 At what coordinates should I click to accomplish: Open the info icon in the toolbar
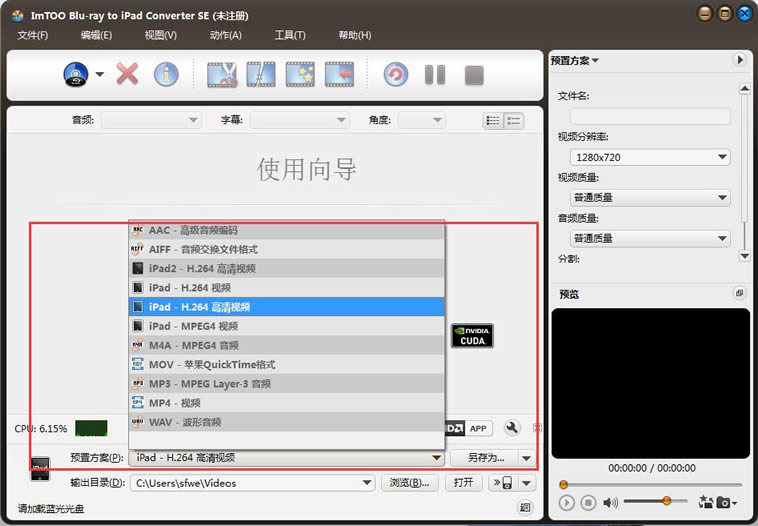(x=166, y=74)
